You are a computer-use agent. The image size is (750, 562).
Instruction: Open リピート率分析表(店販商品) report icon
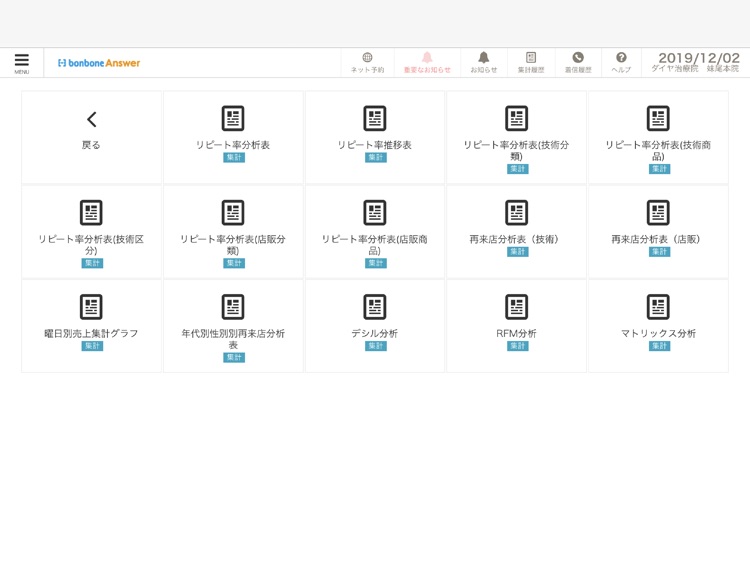(x=375, y=212)
